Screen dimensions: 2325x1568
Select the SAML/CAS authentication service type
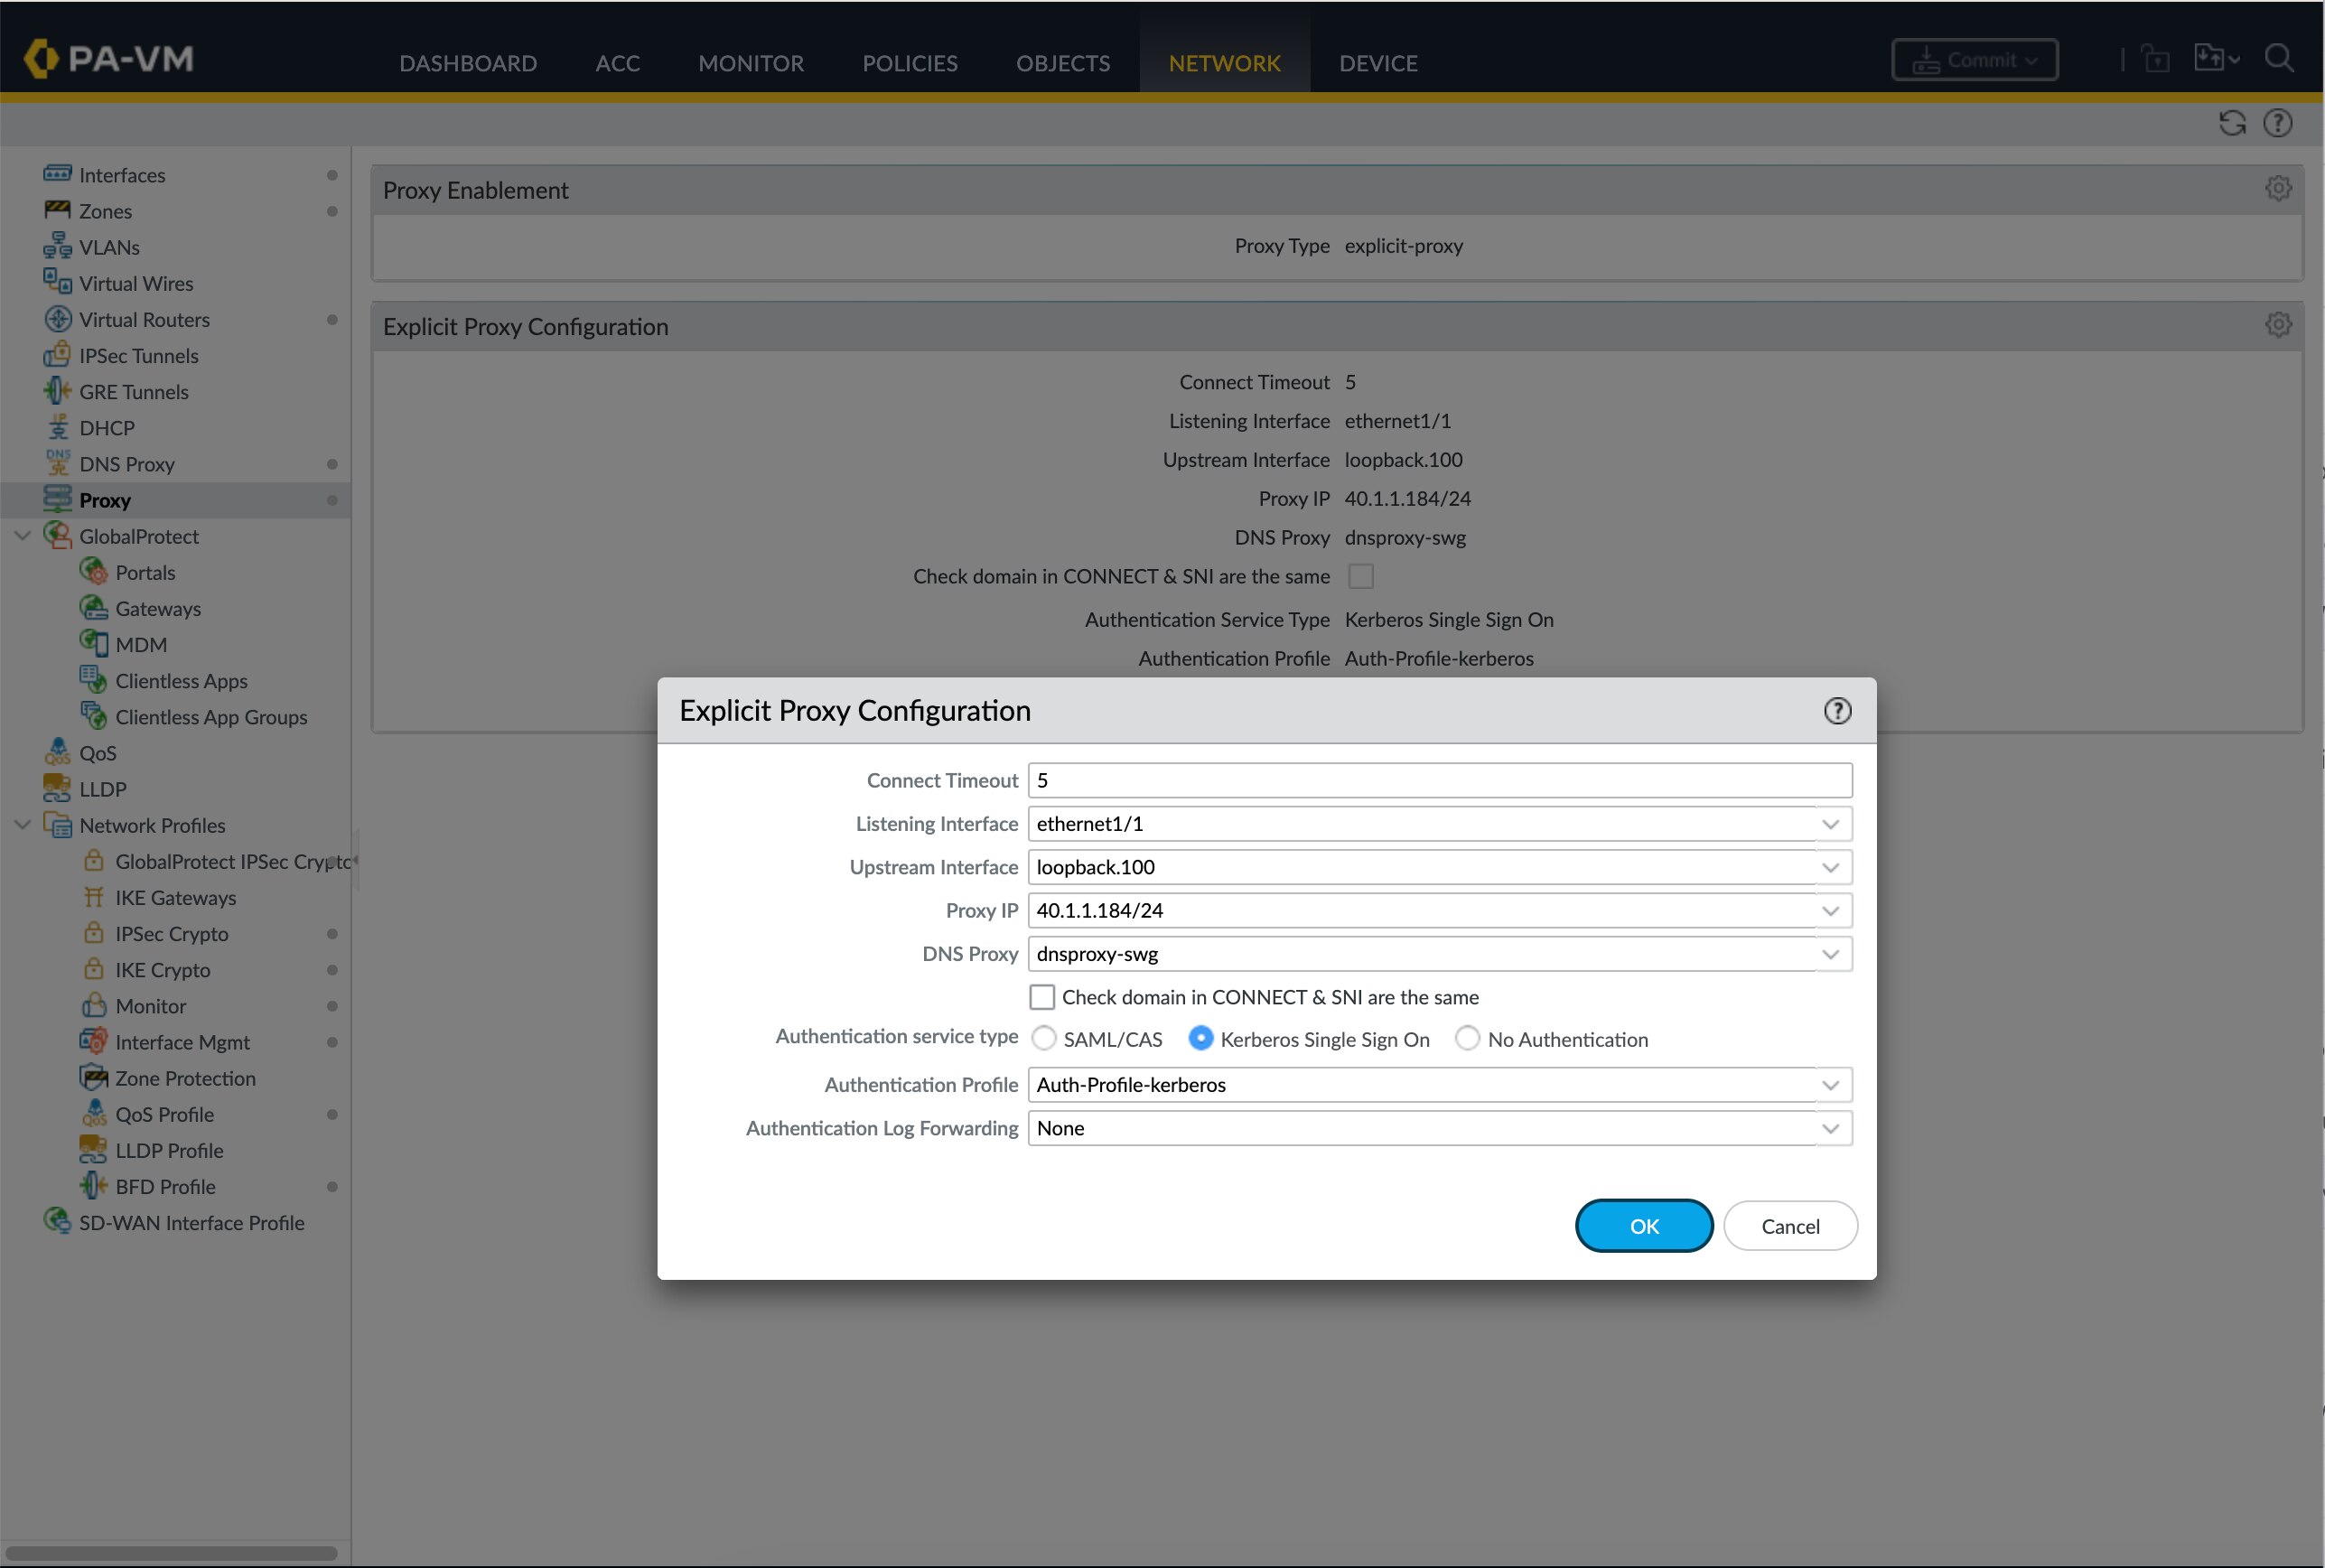point(1044,1038)
